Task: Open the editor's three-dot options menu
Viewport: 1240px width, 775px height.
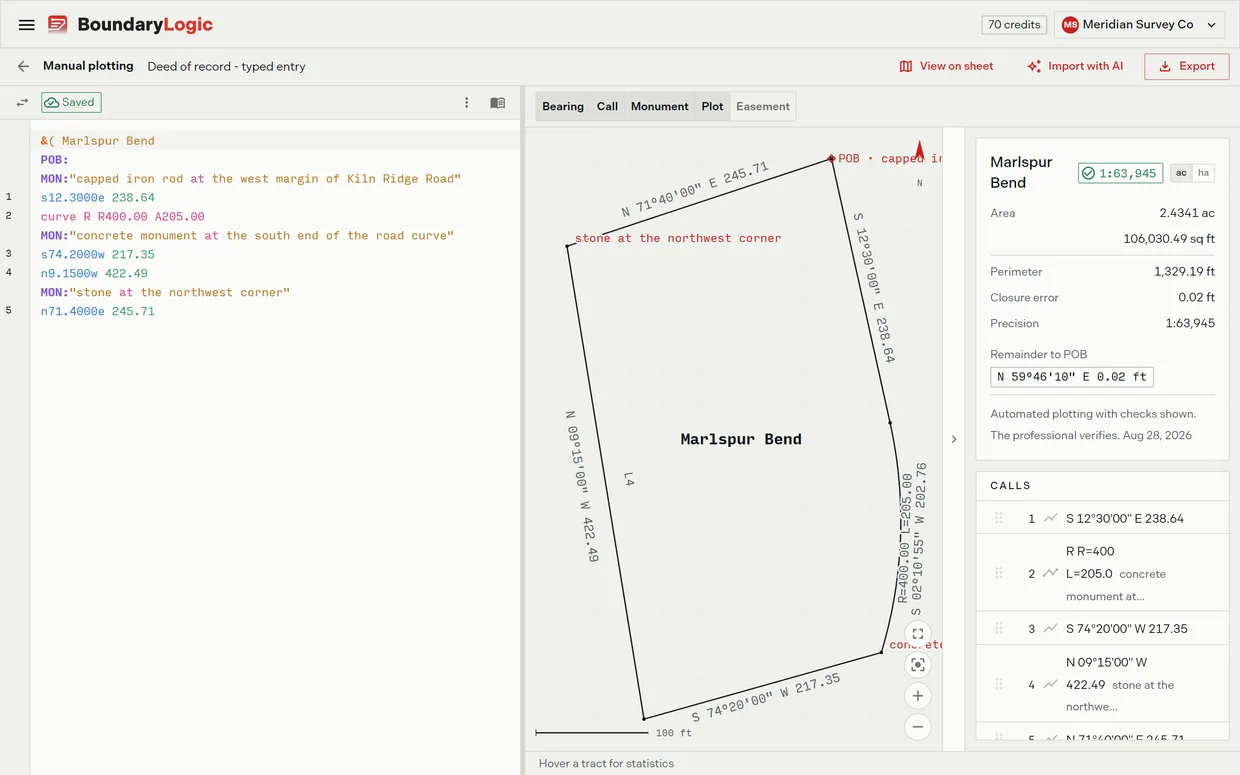Action: [x=466, y=102]
